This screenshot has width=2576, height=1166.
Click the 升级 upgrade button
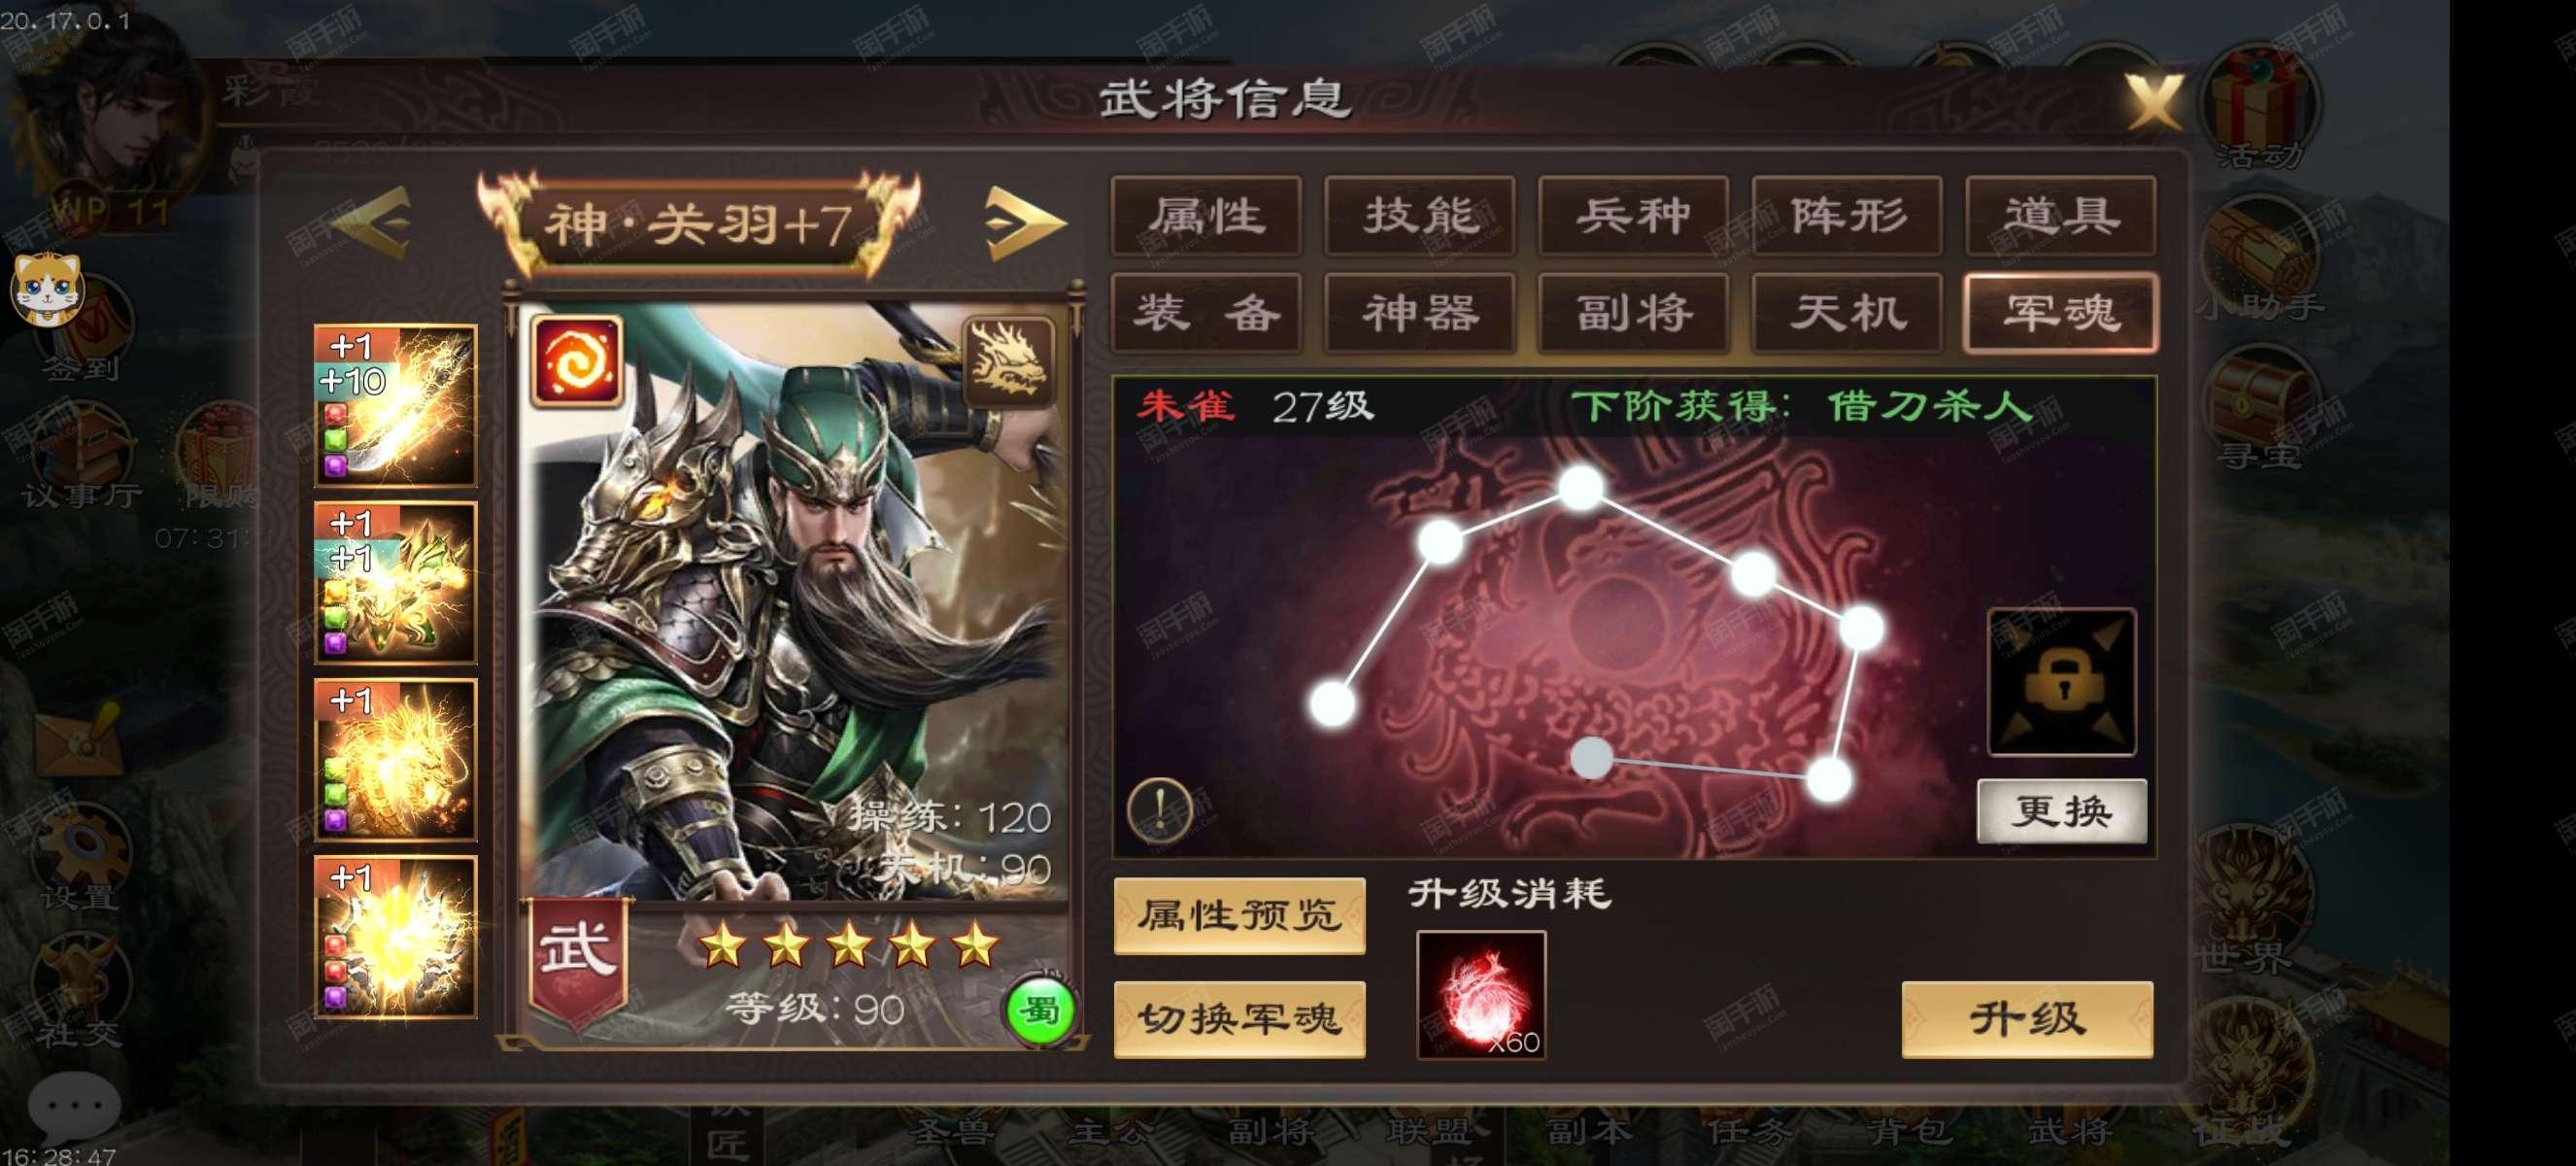click(2026, 1019)
